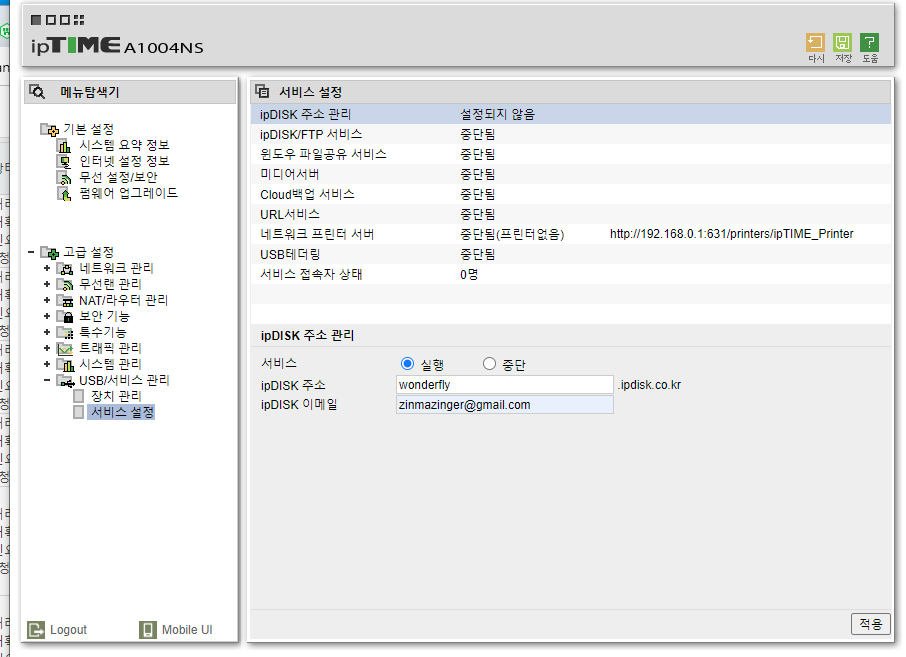
Task: Select 서비스 설정 menu item in tree
Action: 122,412
